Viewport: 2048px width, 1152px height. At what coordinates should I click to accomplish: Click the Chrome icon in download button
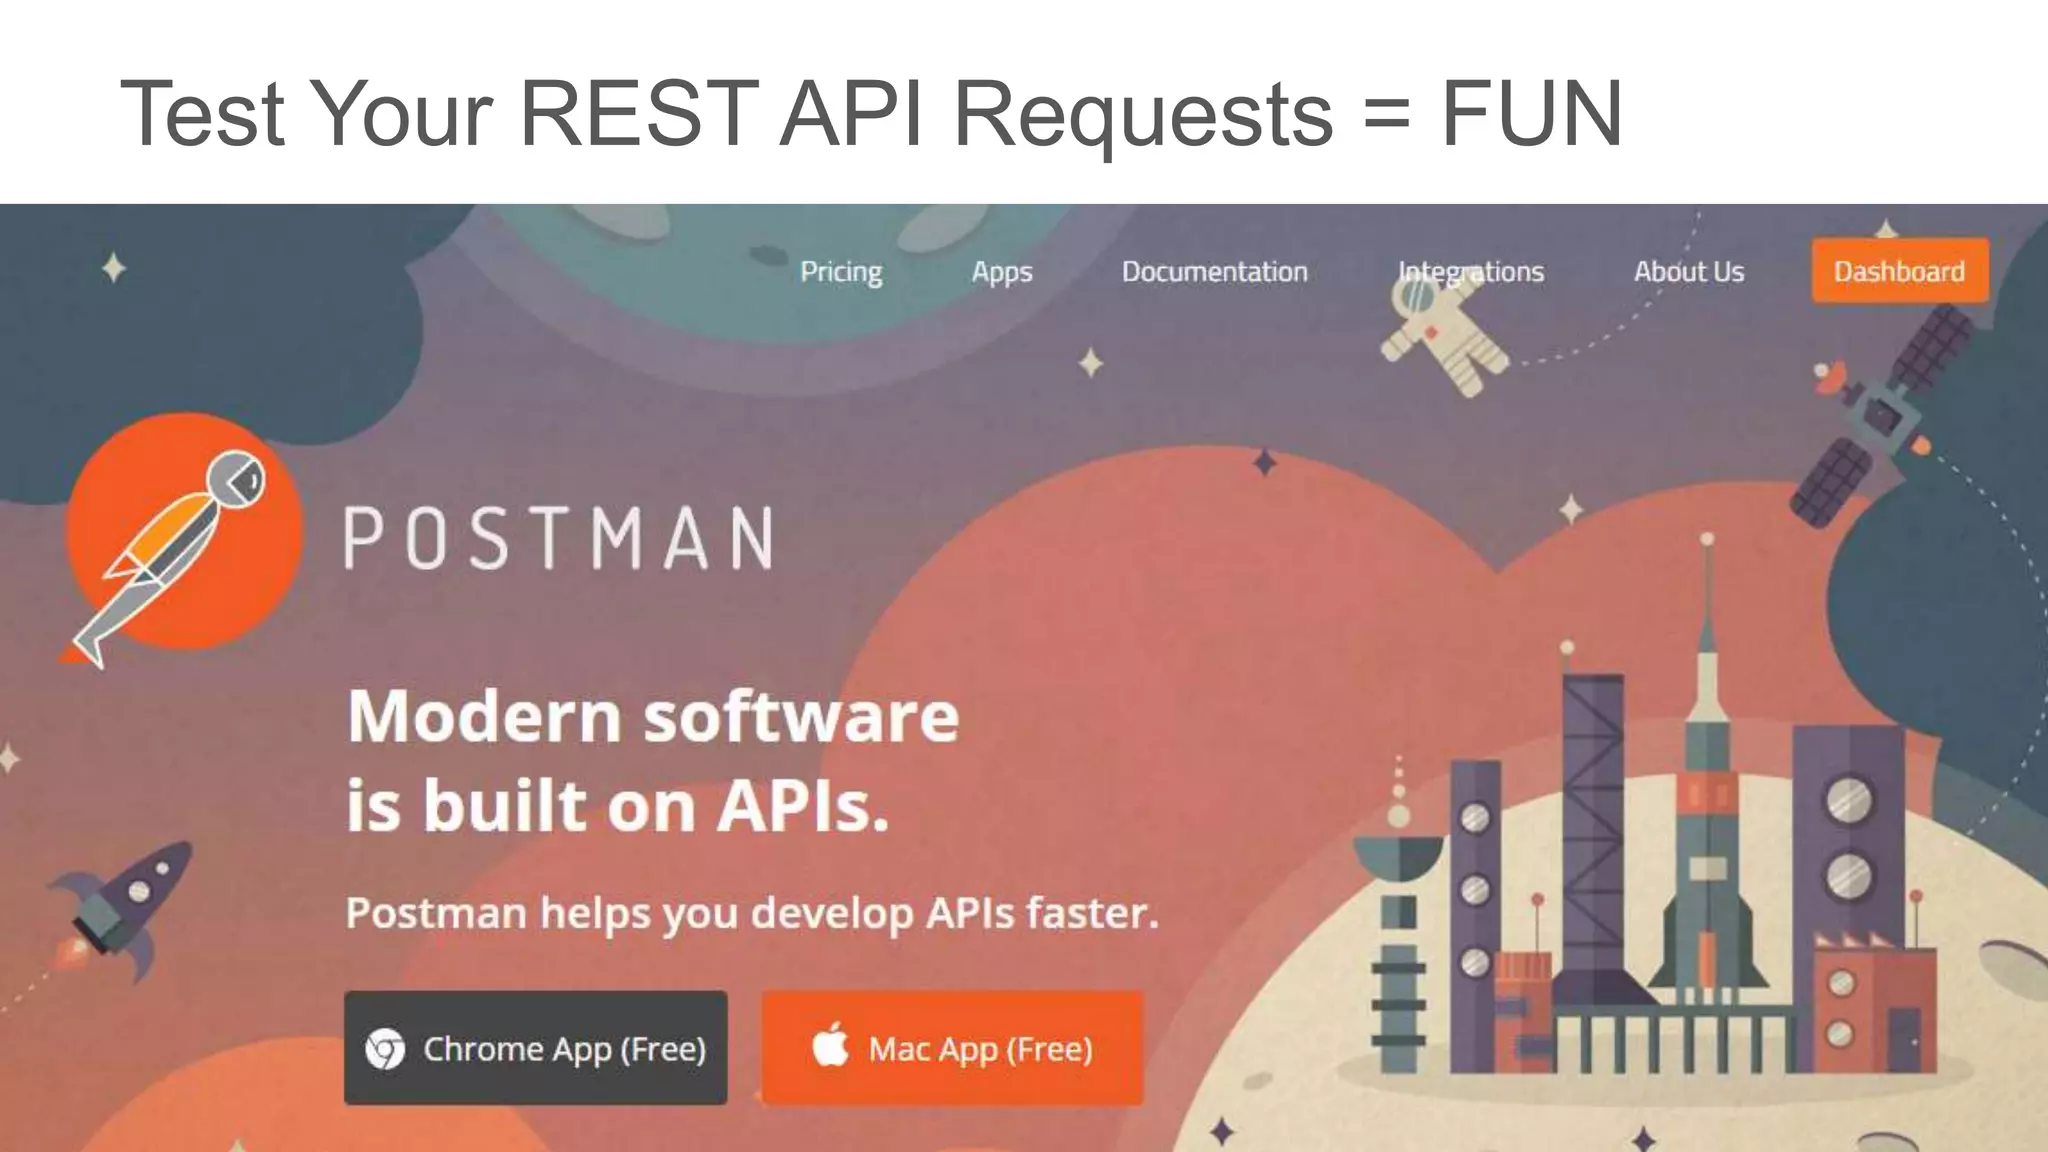pos(385,1049)
